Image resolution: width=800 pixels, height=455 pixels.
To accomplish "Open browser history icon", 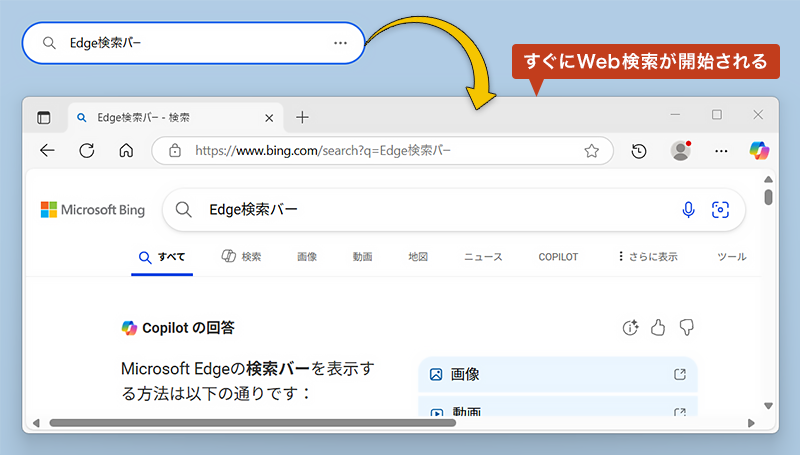I will click(639, 151).
